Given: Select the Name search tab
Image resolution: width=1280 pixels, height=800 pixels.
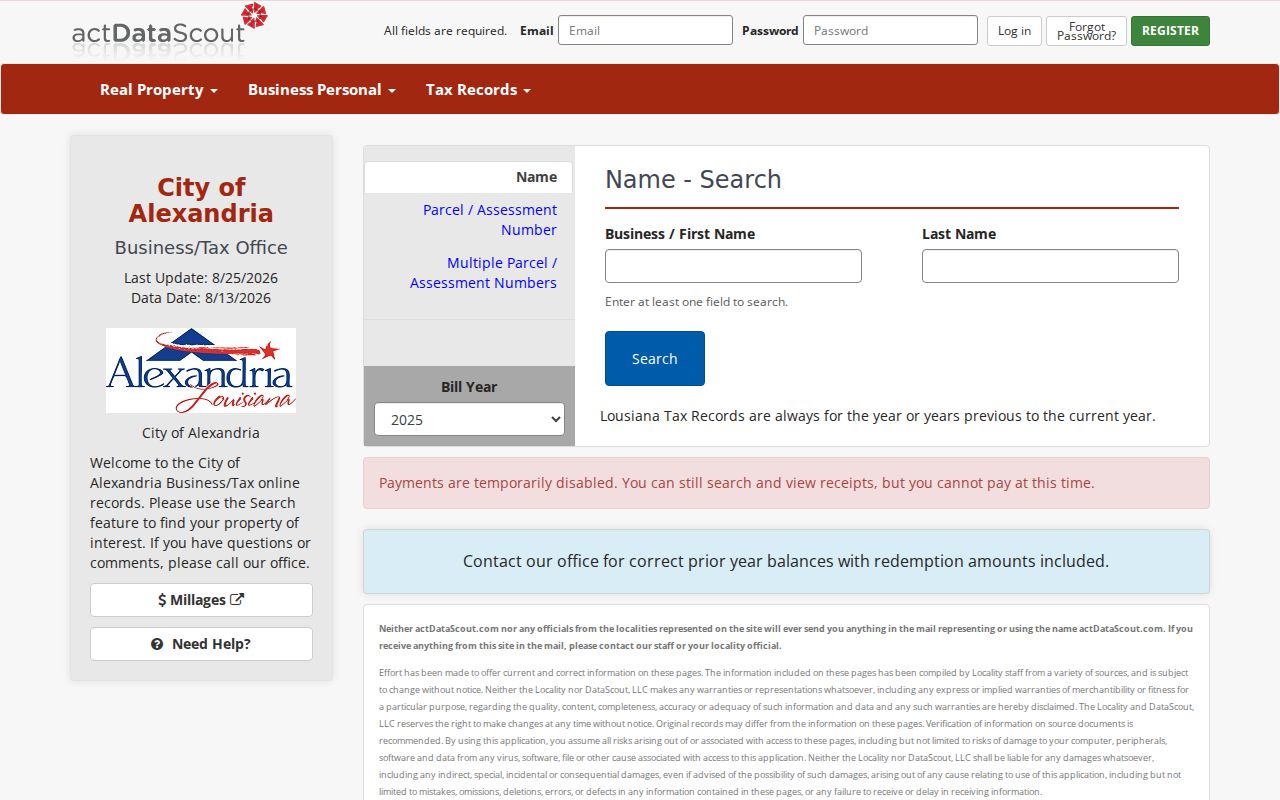Looking at the screenshot, I should 468,177.
